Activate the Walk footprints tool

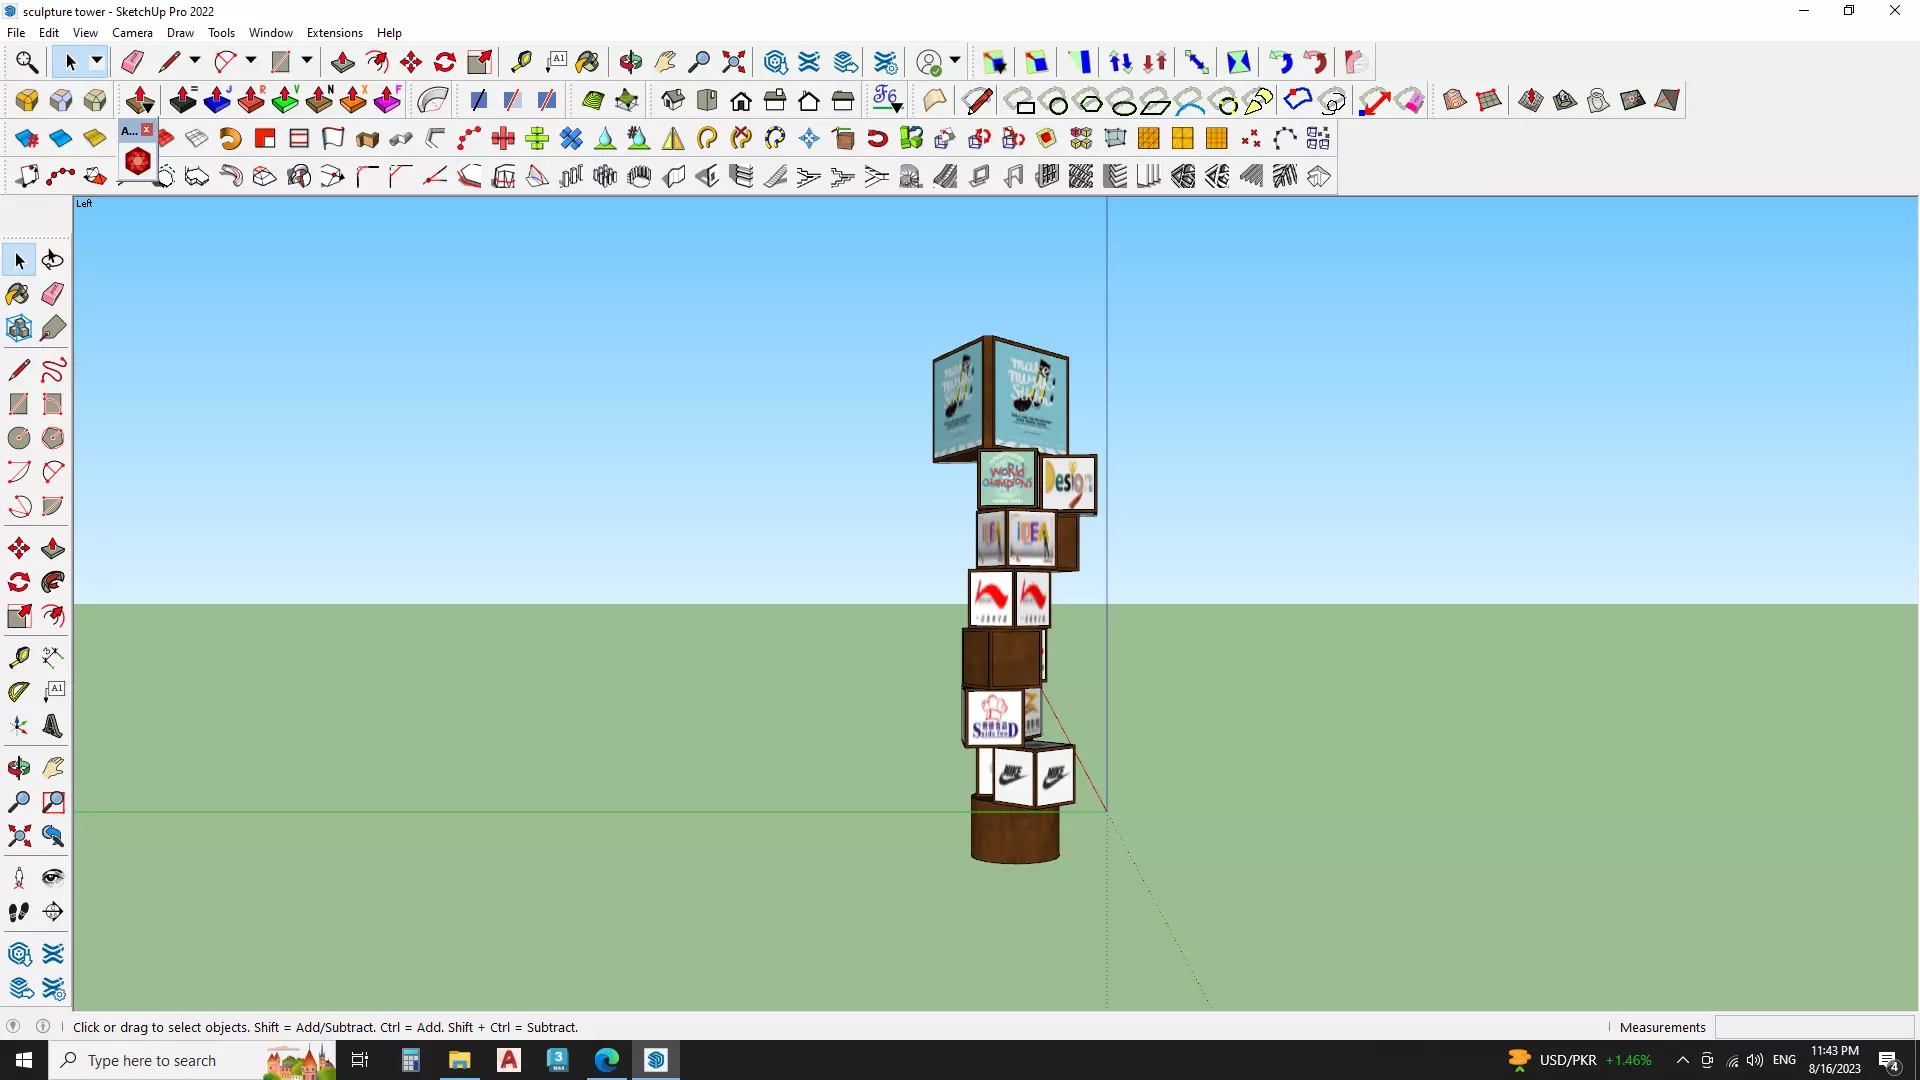tap(18, 912)
